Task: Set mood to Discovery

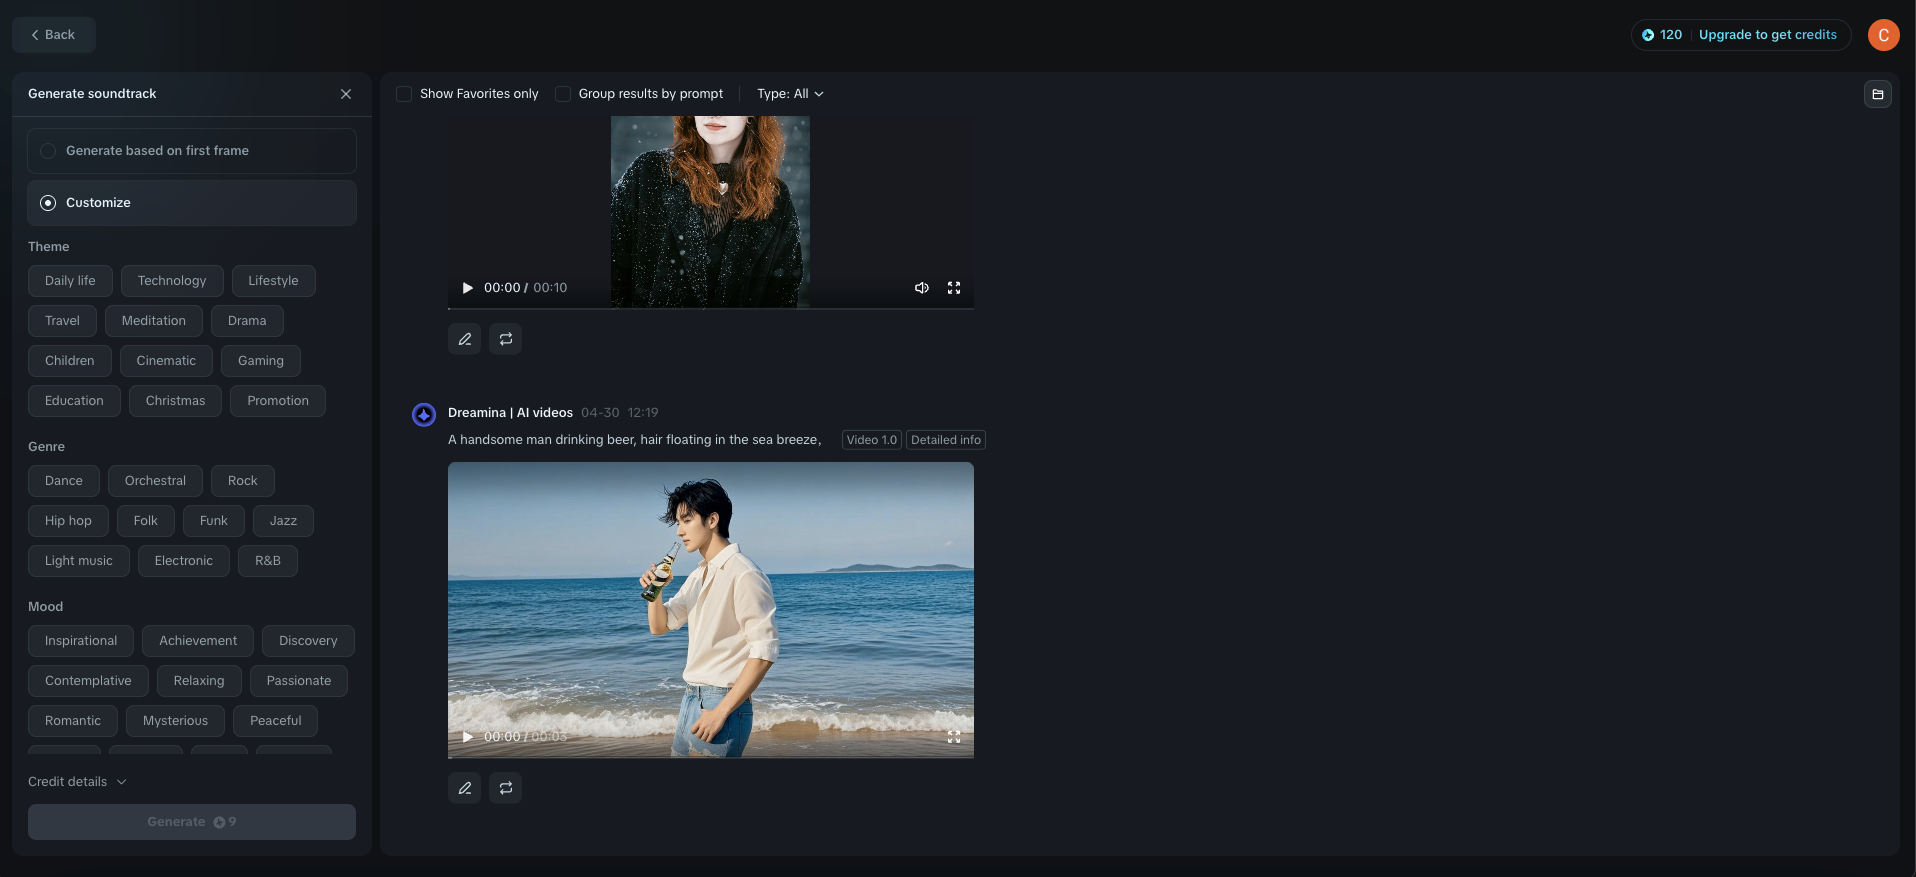Action: click(308, 641)
